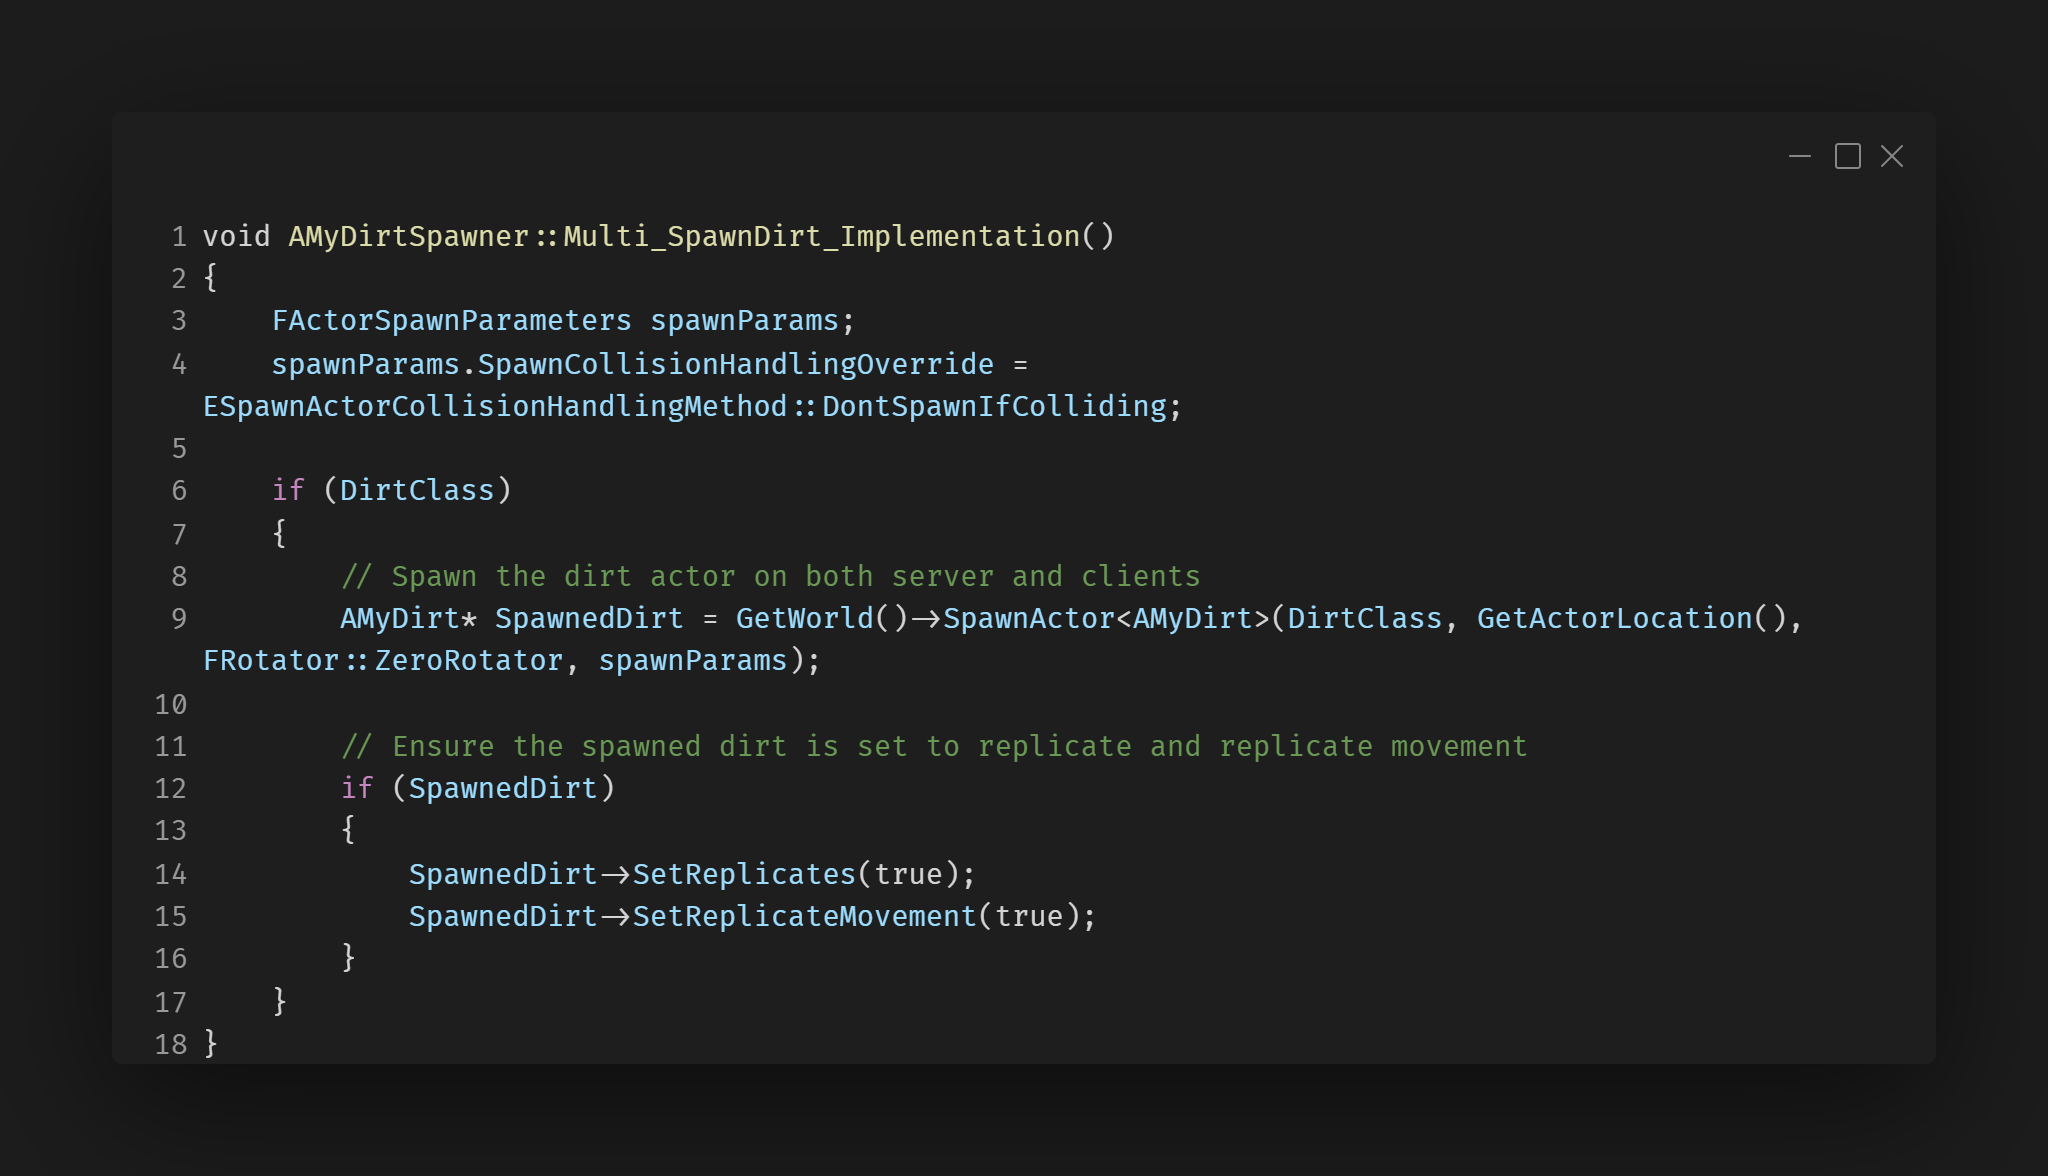Viewport: 2048px width, 1176px height.
Task: Click the void keyword on line 1
Action: 236,237
